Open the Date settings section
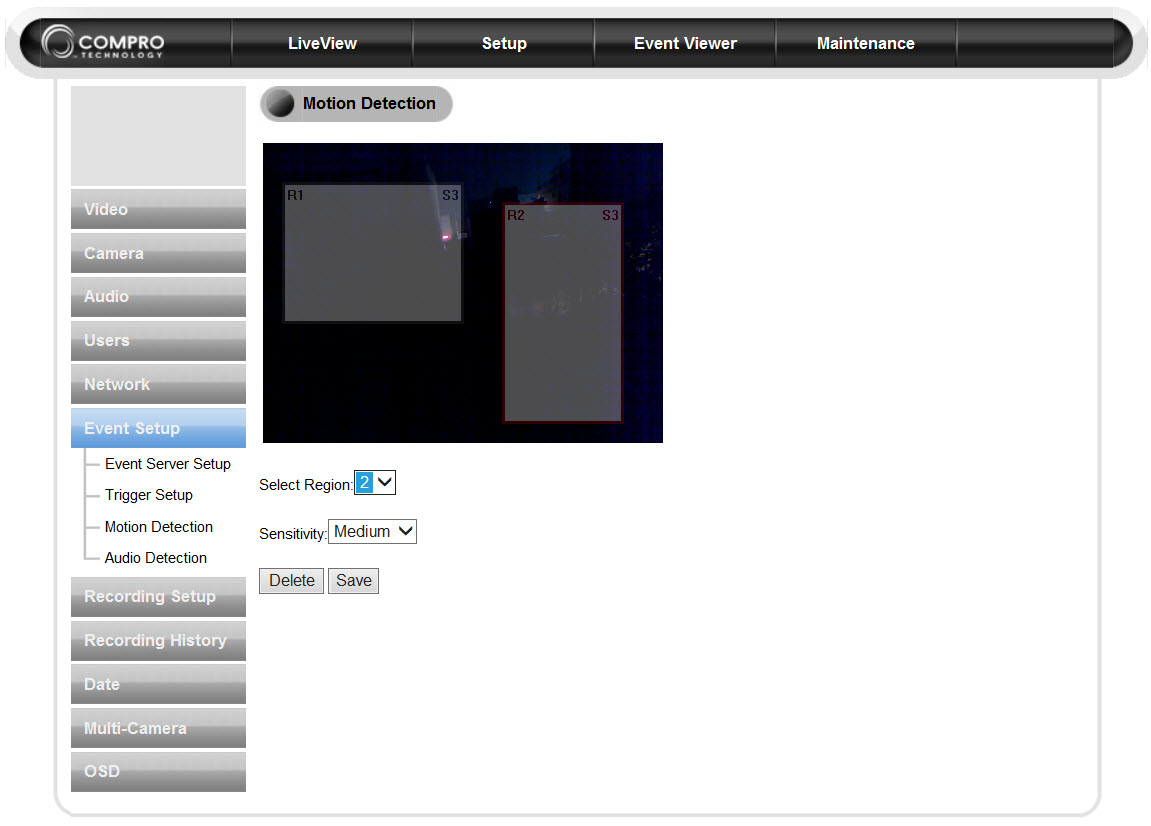1151x826 pixels. click(x=159, y=684)
